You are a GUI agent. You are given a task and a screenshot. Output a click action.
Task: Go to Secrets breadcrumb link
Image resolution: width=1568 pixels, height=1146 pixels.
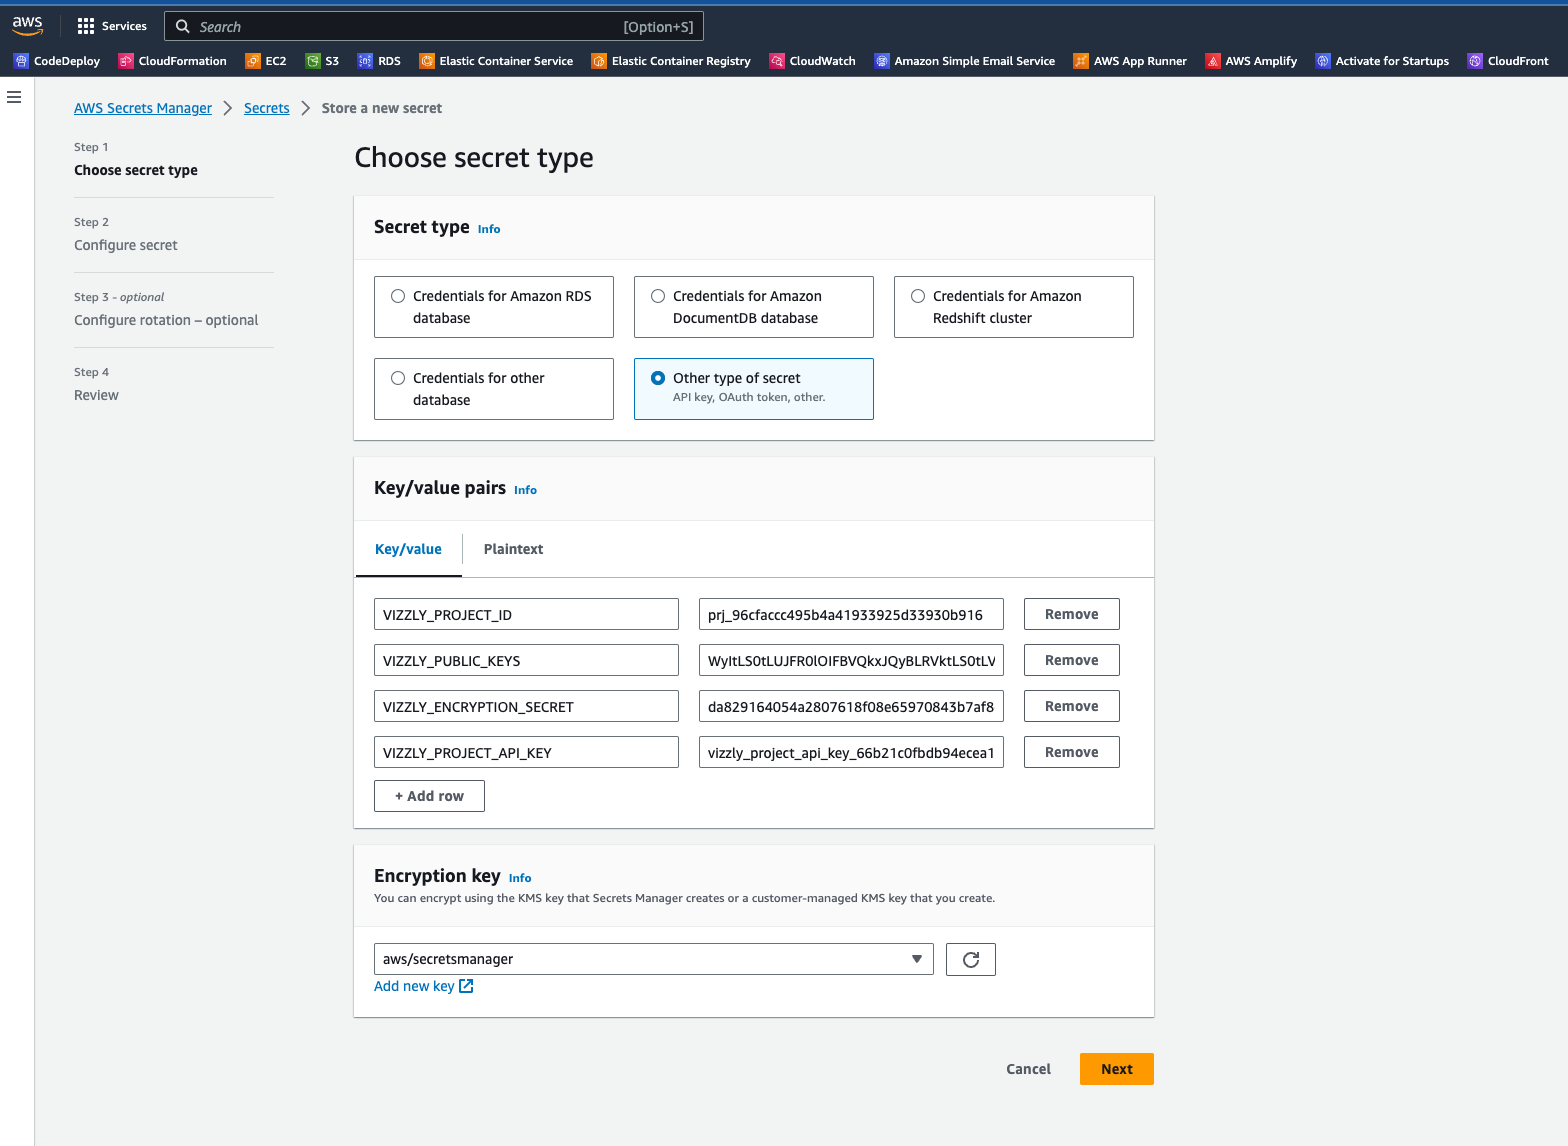point(267,108)
